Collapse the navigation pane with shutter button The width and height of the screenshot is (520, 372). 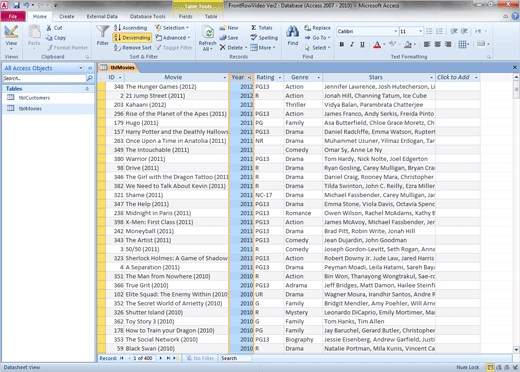[x=90, y=68]
